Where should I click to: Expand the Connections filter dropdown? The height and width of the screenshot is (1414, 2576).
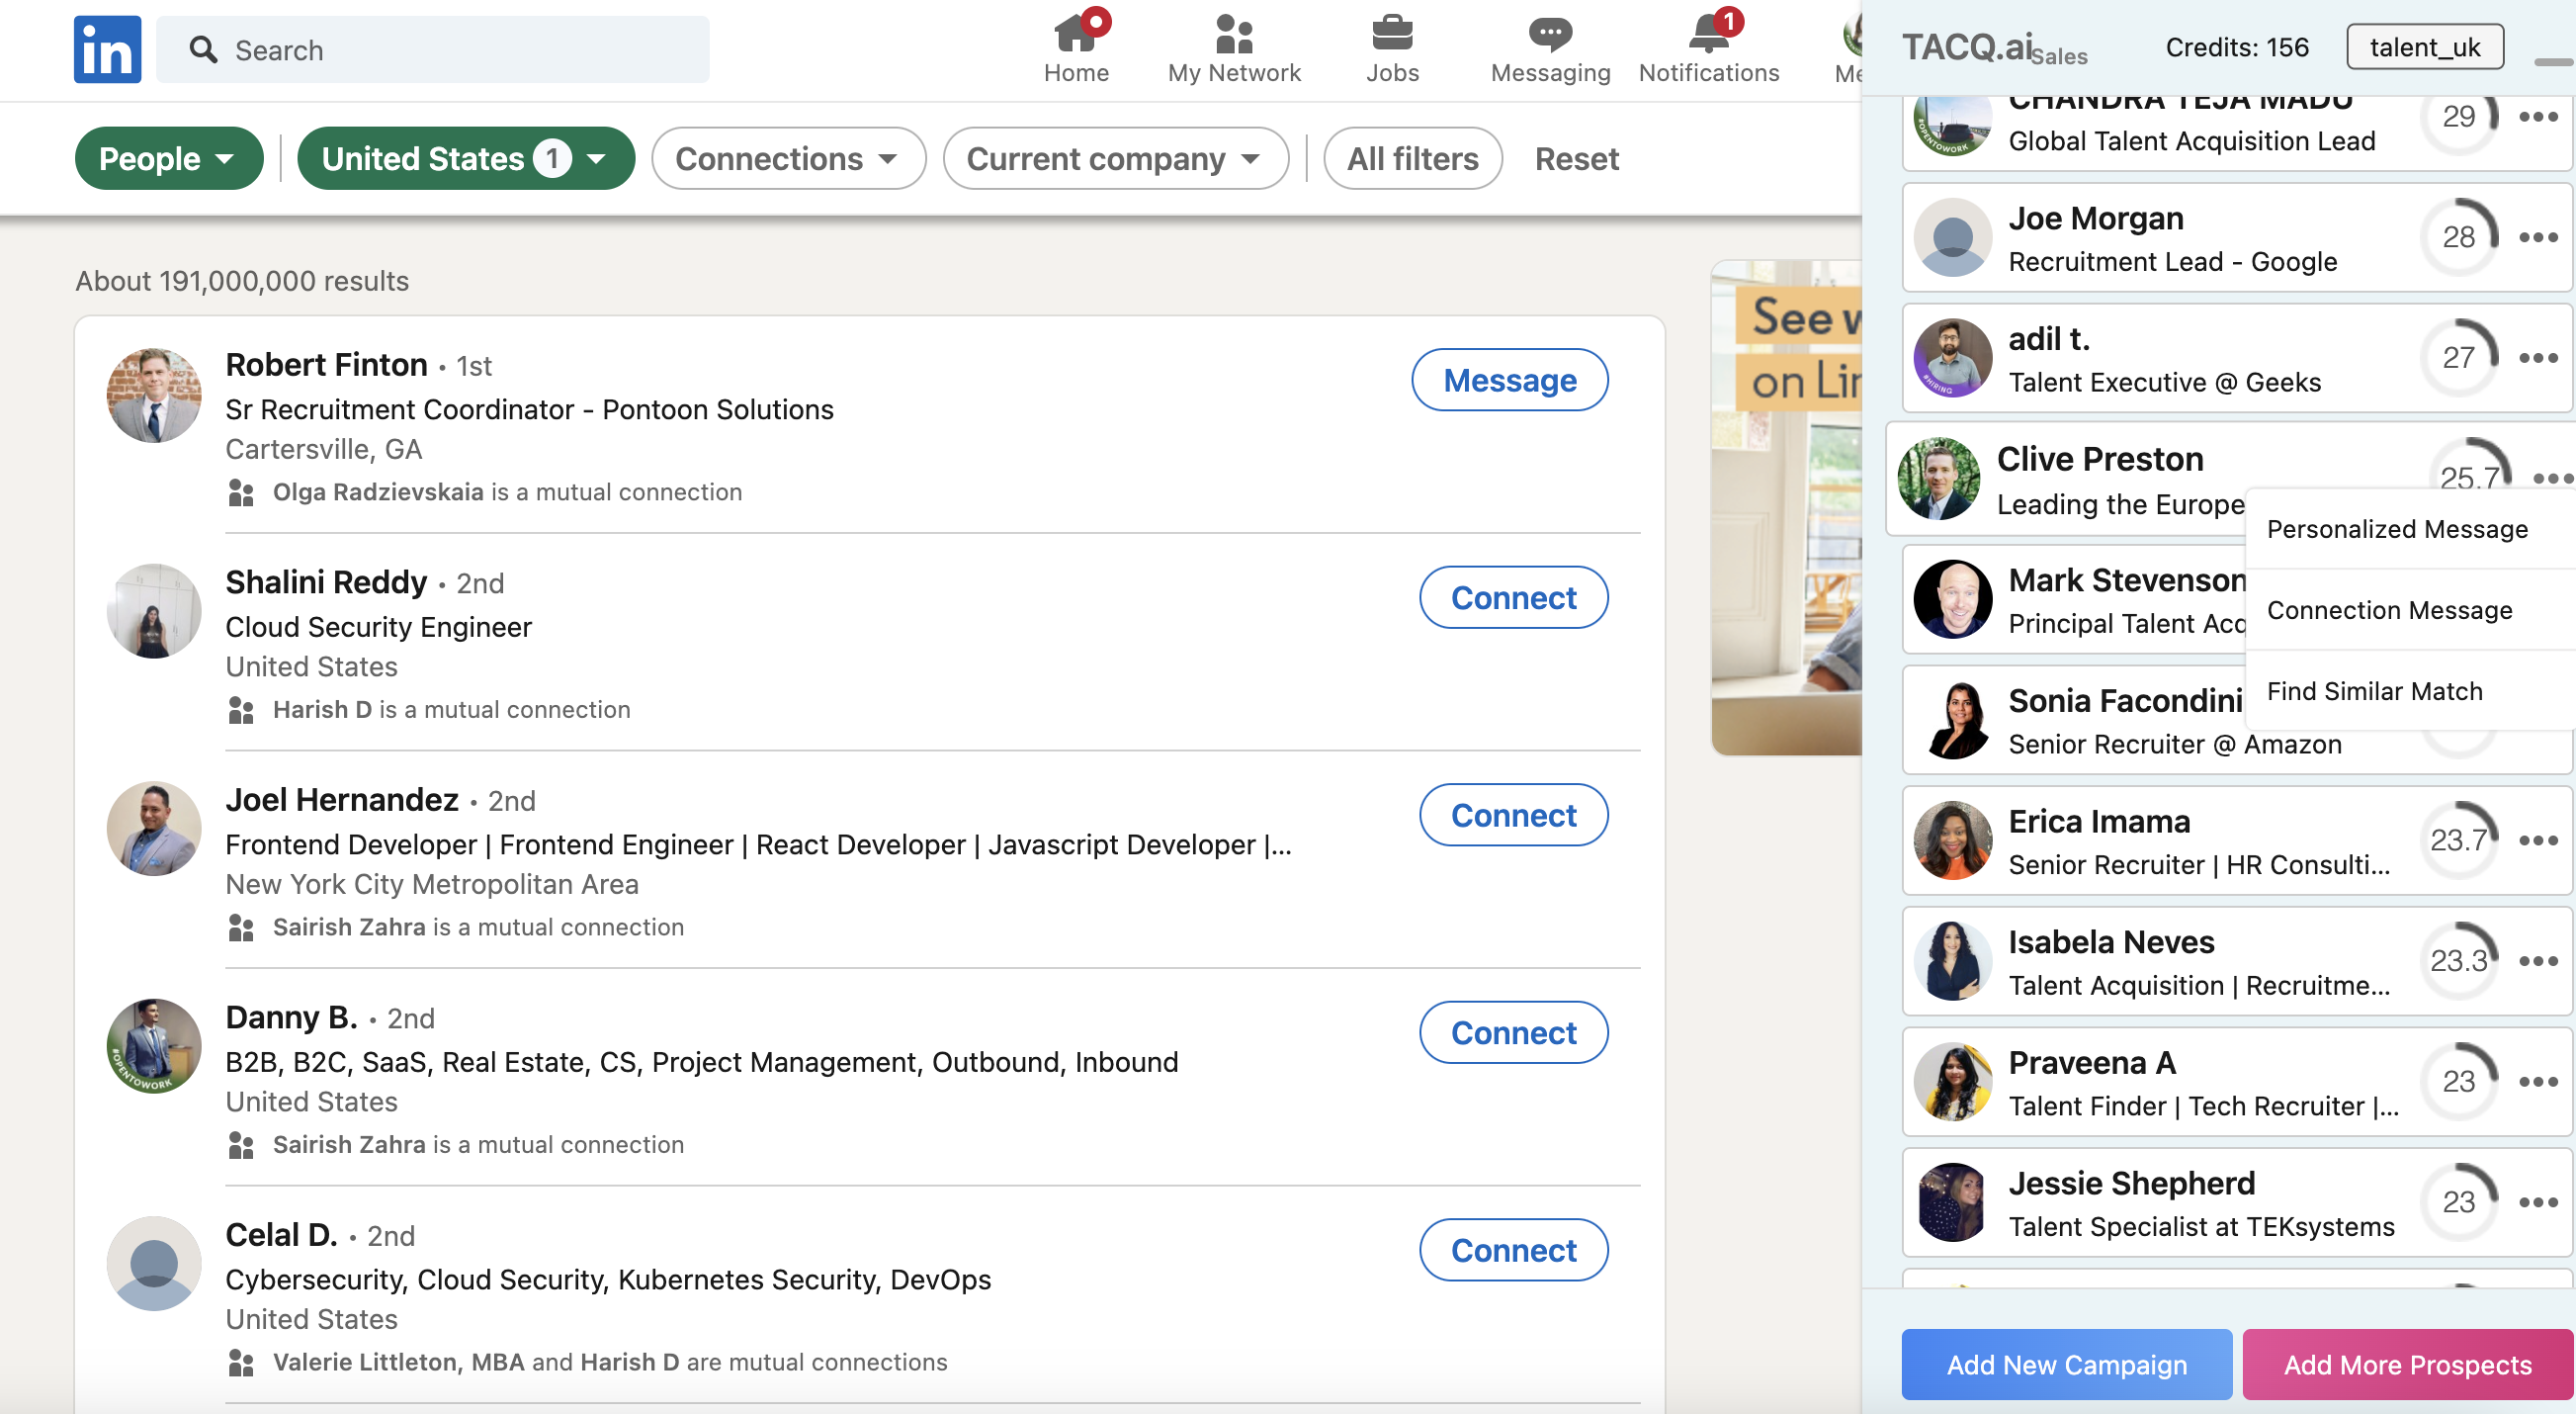coord(788,158)
